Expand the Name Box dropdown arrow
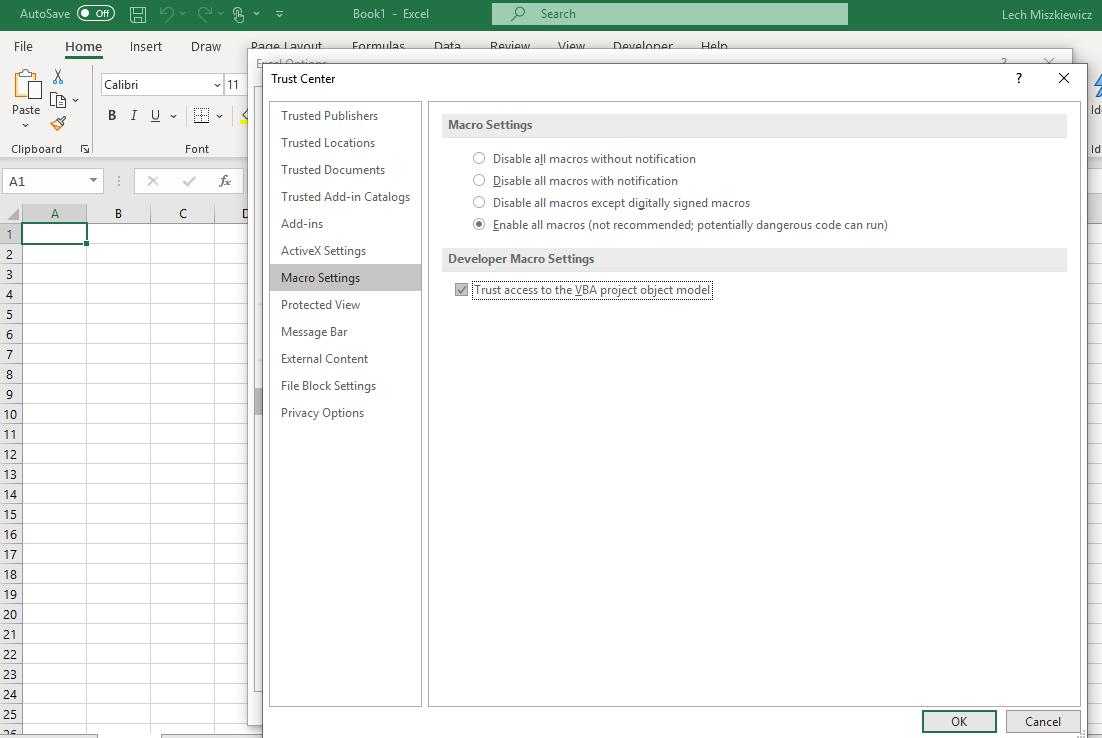Screen dimensions: 1102x738 tap(94, 181)
